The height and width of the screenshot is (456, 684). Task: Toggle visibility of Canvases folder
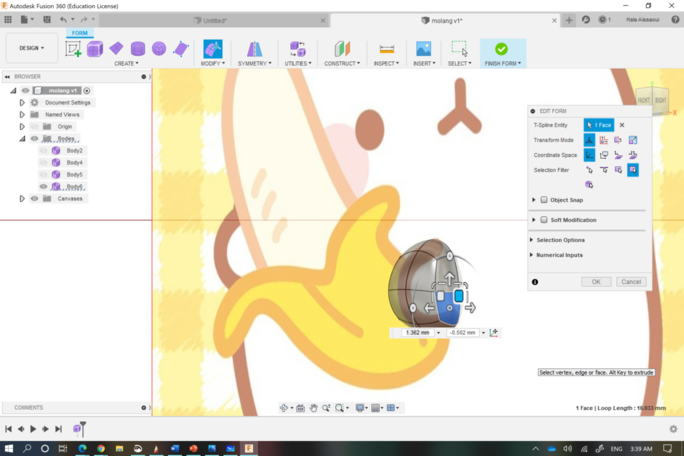34,199
